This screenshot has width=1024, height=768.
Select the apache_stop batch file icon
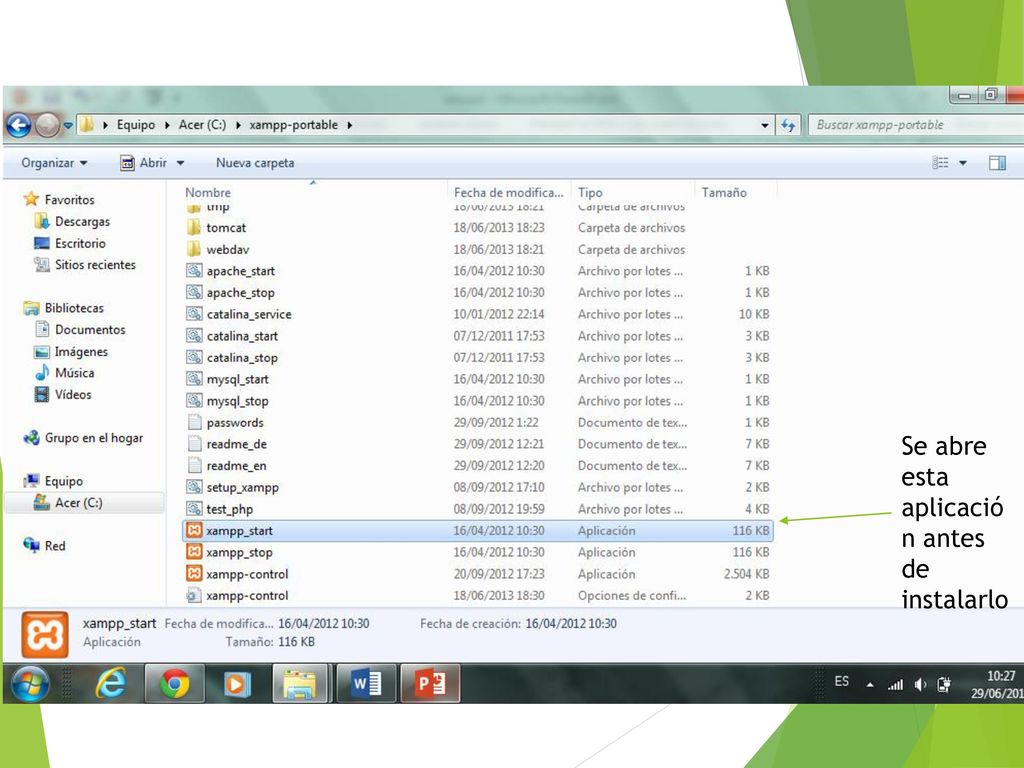click(x=194, y=292)
